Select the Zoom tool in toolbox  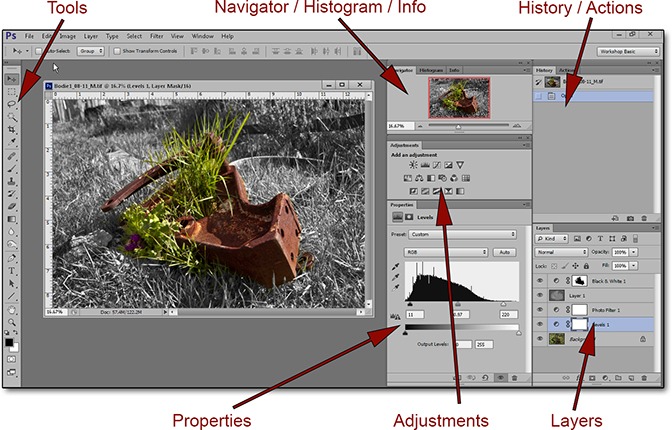point(12,322)
